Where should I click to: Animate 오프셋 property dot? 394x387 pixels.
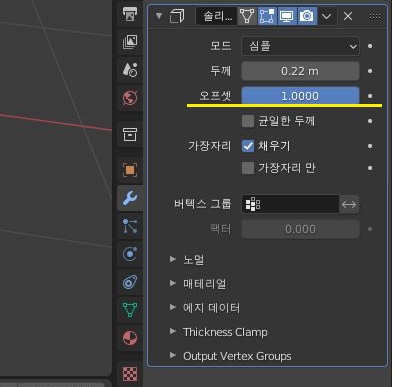coord(370,96)
